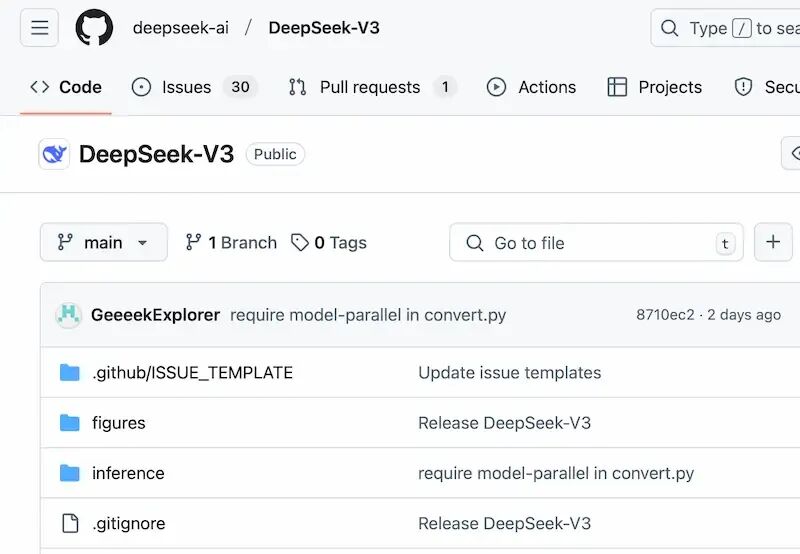Expand the main branch dropdown
Image resolution: width=800 pixels, height=554 pixels.
(104, 242)
